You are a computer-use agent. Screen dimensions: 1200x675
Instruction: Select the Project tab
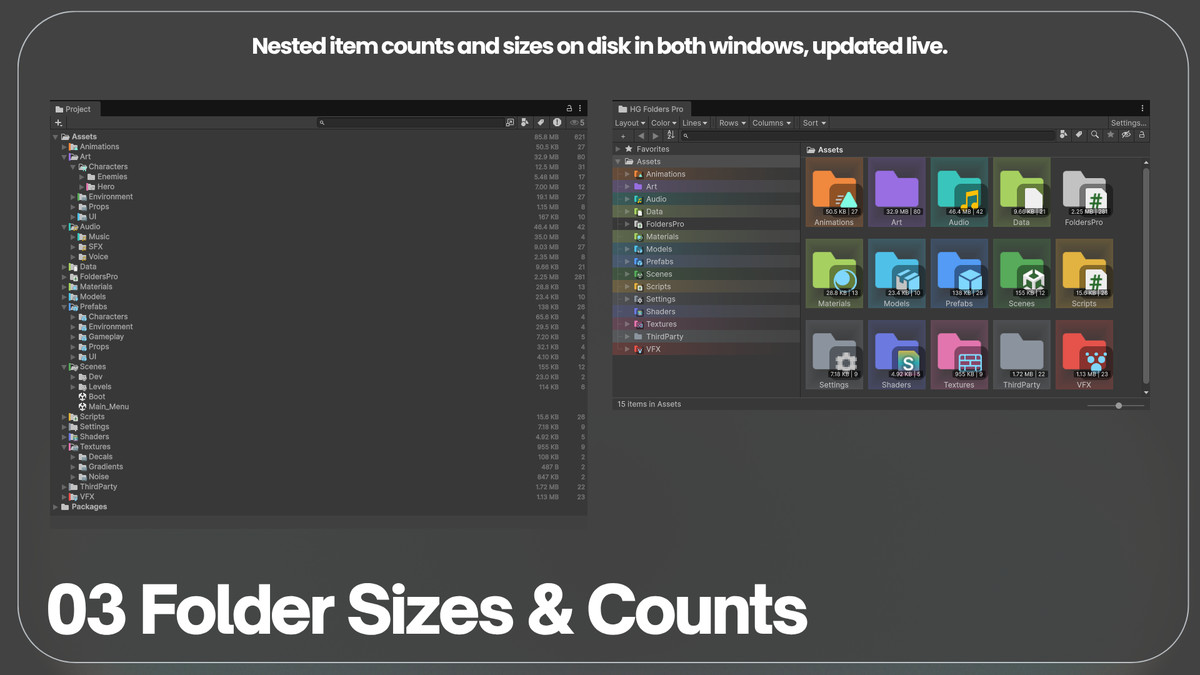(x=74, y=109)
